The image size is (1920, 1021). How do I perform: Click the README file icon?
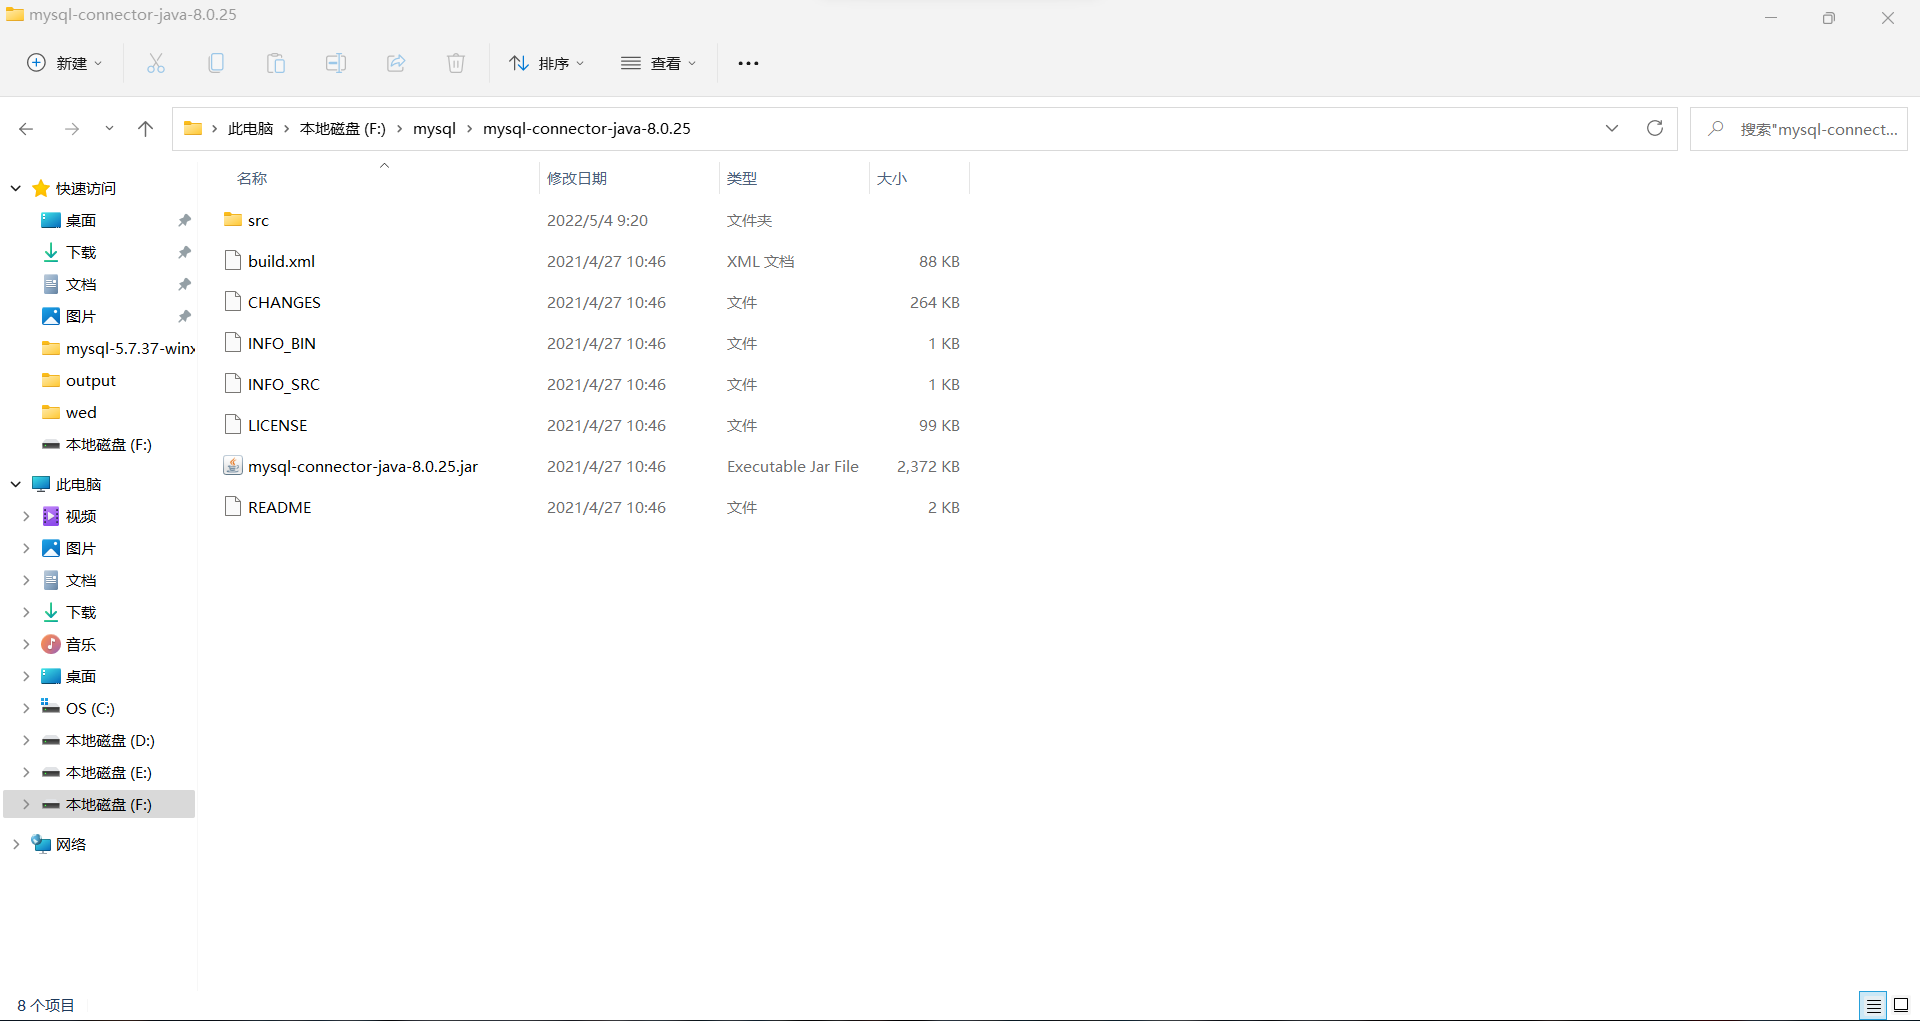pyautogui.click(x=233, y=507)
